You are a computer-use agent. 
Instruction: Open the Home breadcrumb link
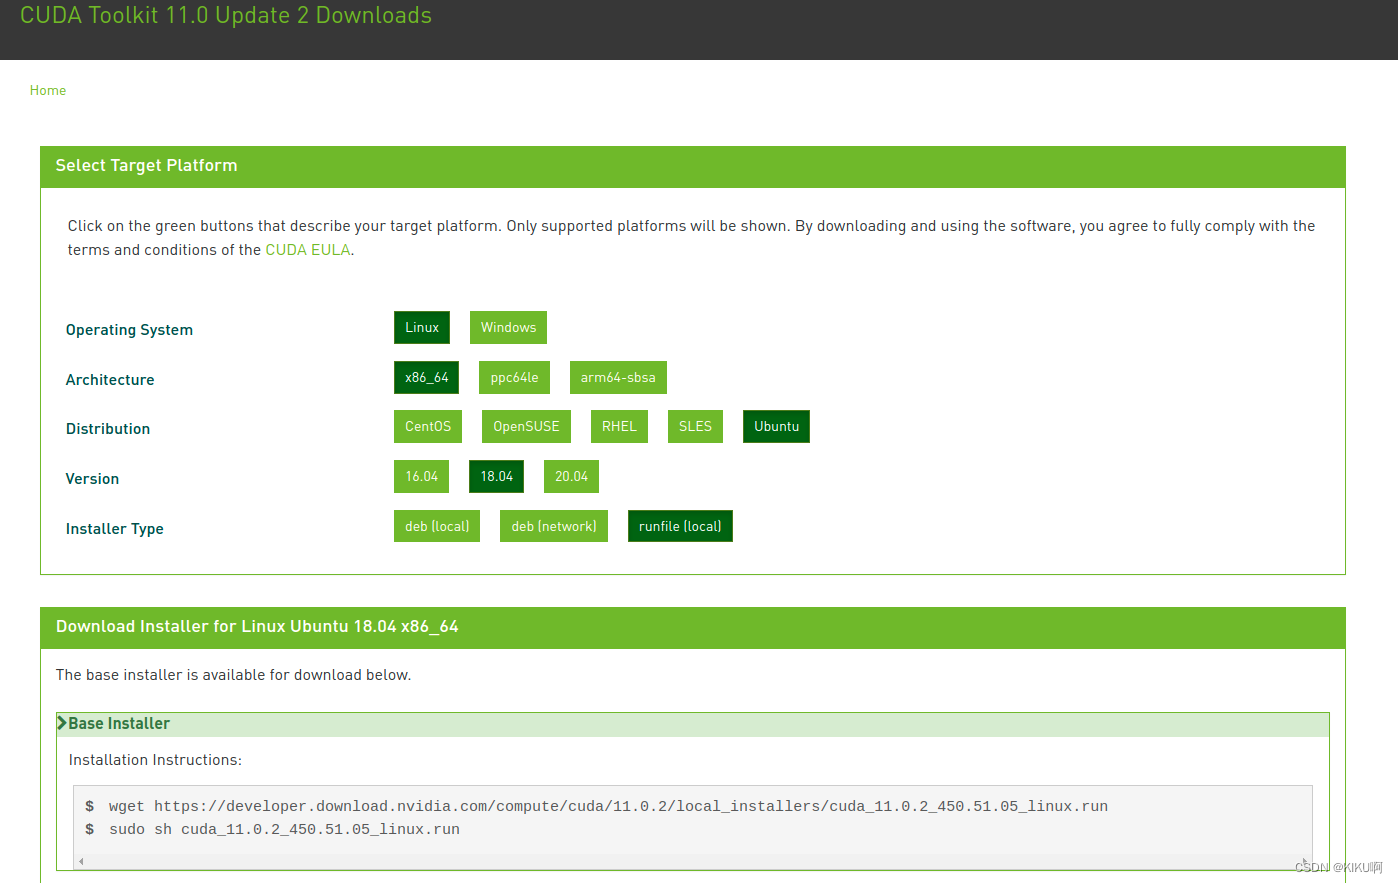coord(48,90)
